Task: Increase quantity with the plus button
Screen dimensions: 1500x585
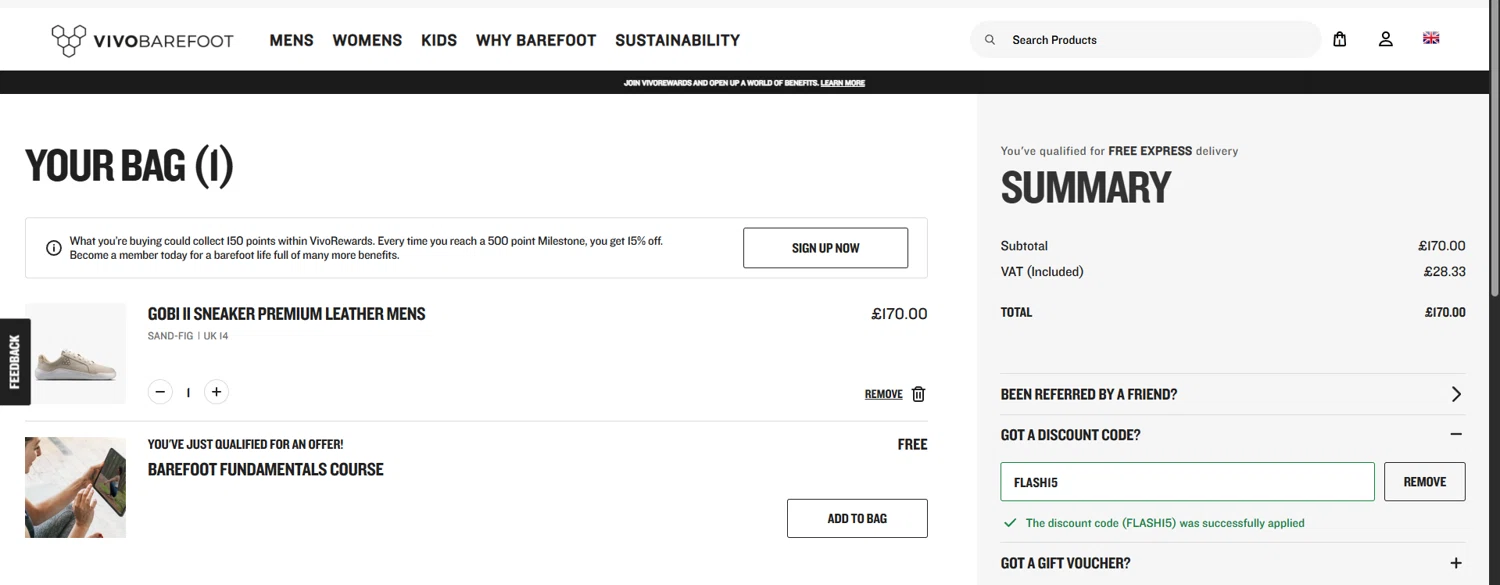Action: click(216, 392)
